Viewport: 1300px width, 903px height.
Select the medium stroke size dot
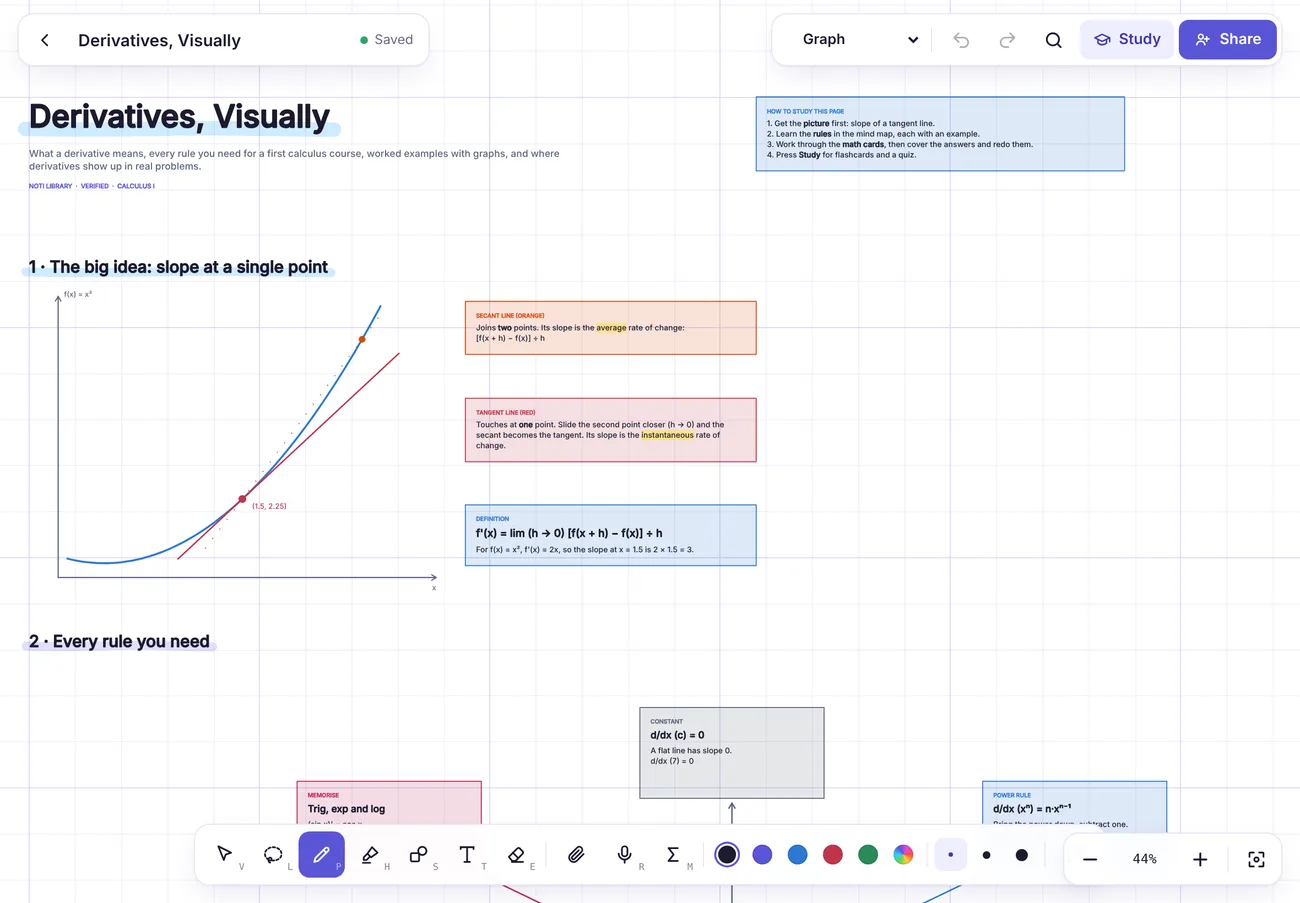(986, 855)
